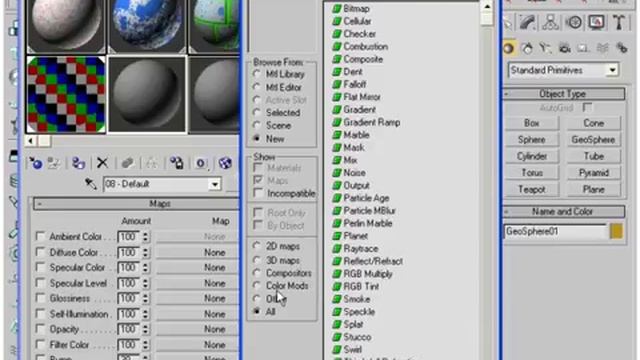Adjust Filter Color amount spinner
This screenshot has width=640, height=360.
146,345
